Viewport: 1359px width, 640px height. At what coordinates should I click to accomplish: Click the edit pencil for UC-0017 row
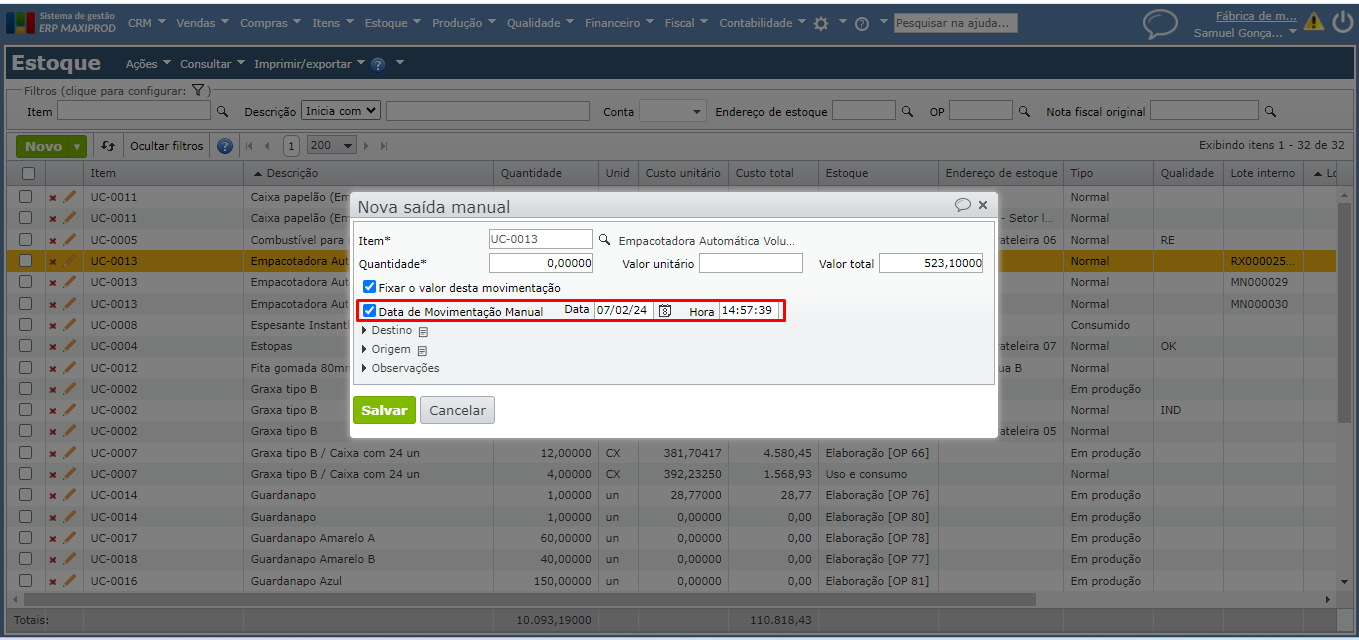pos(69,538)
